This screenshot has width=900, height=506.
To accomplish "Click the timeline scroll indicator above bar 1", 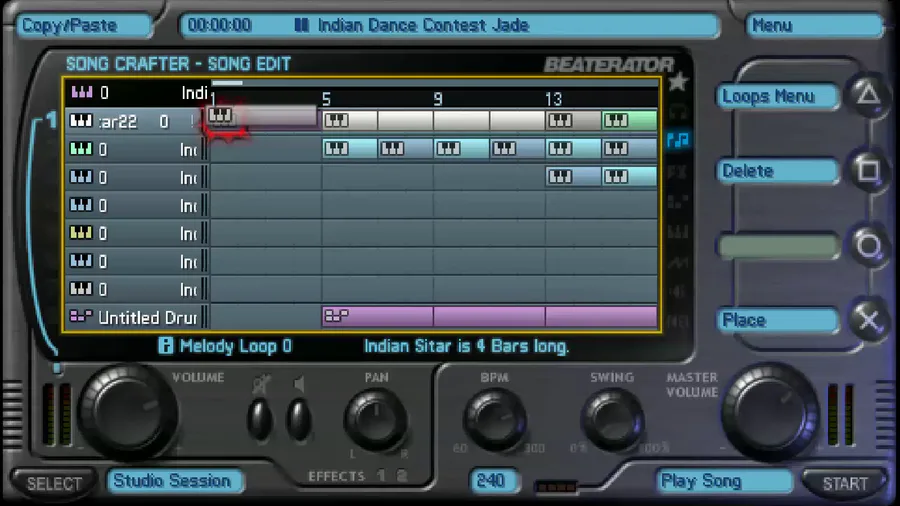I will point(227,83).
